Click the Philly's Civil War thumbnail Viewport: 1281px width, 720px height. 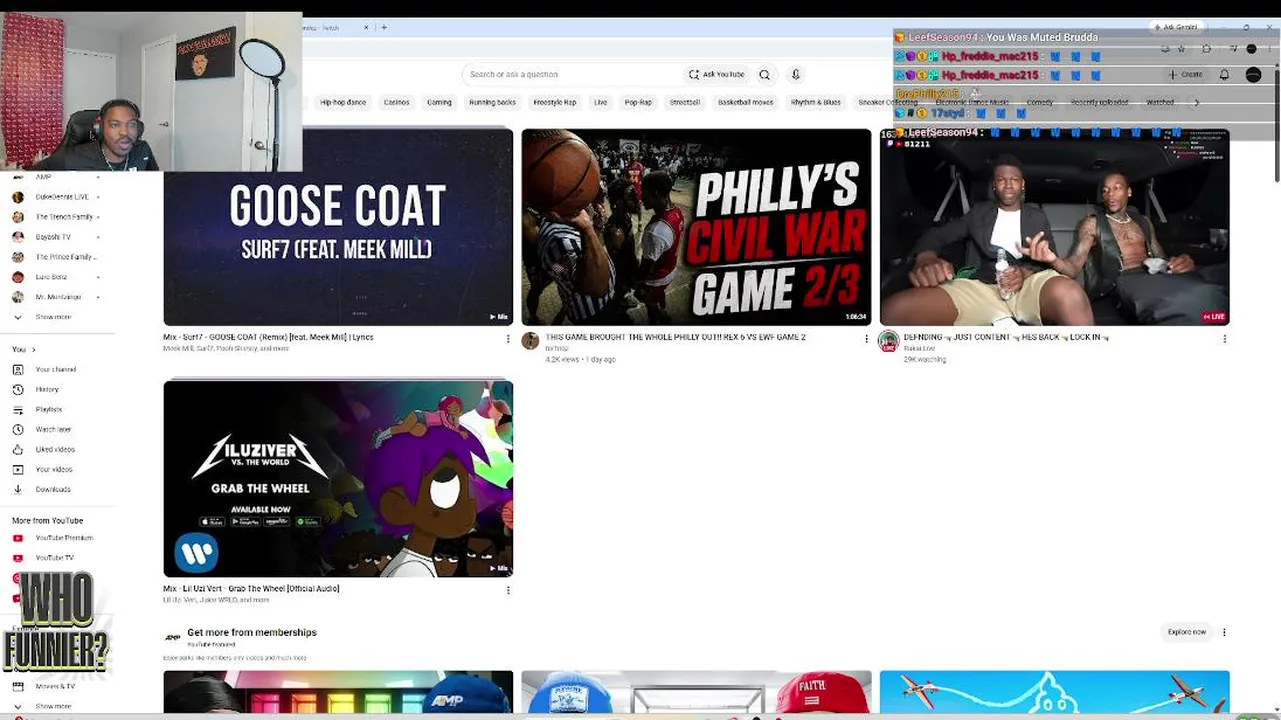(x=696, y=227)
